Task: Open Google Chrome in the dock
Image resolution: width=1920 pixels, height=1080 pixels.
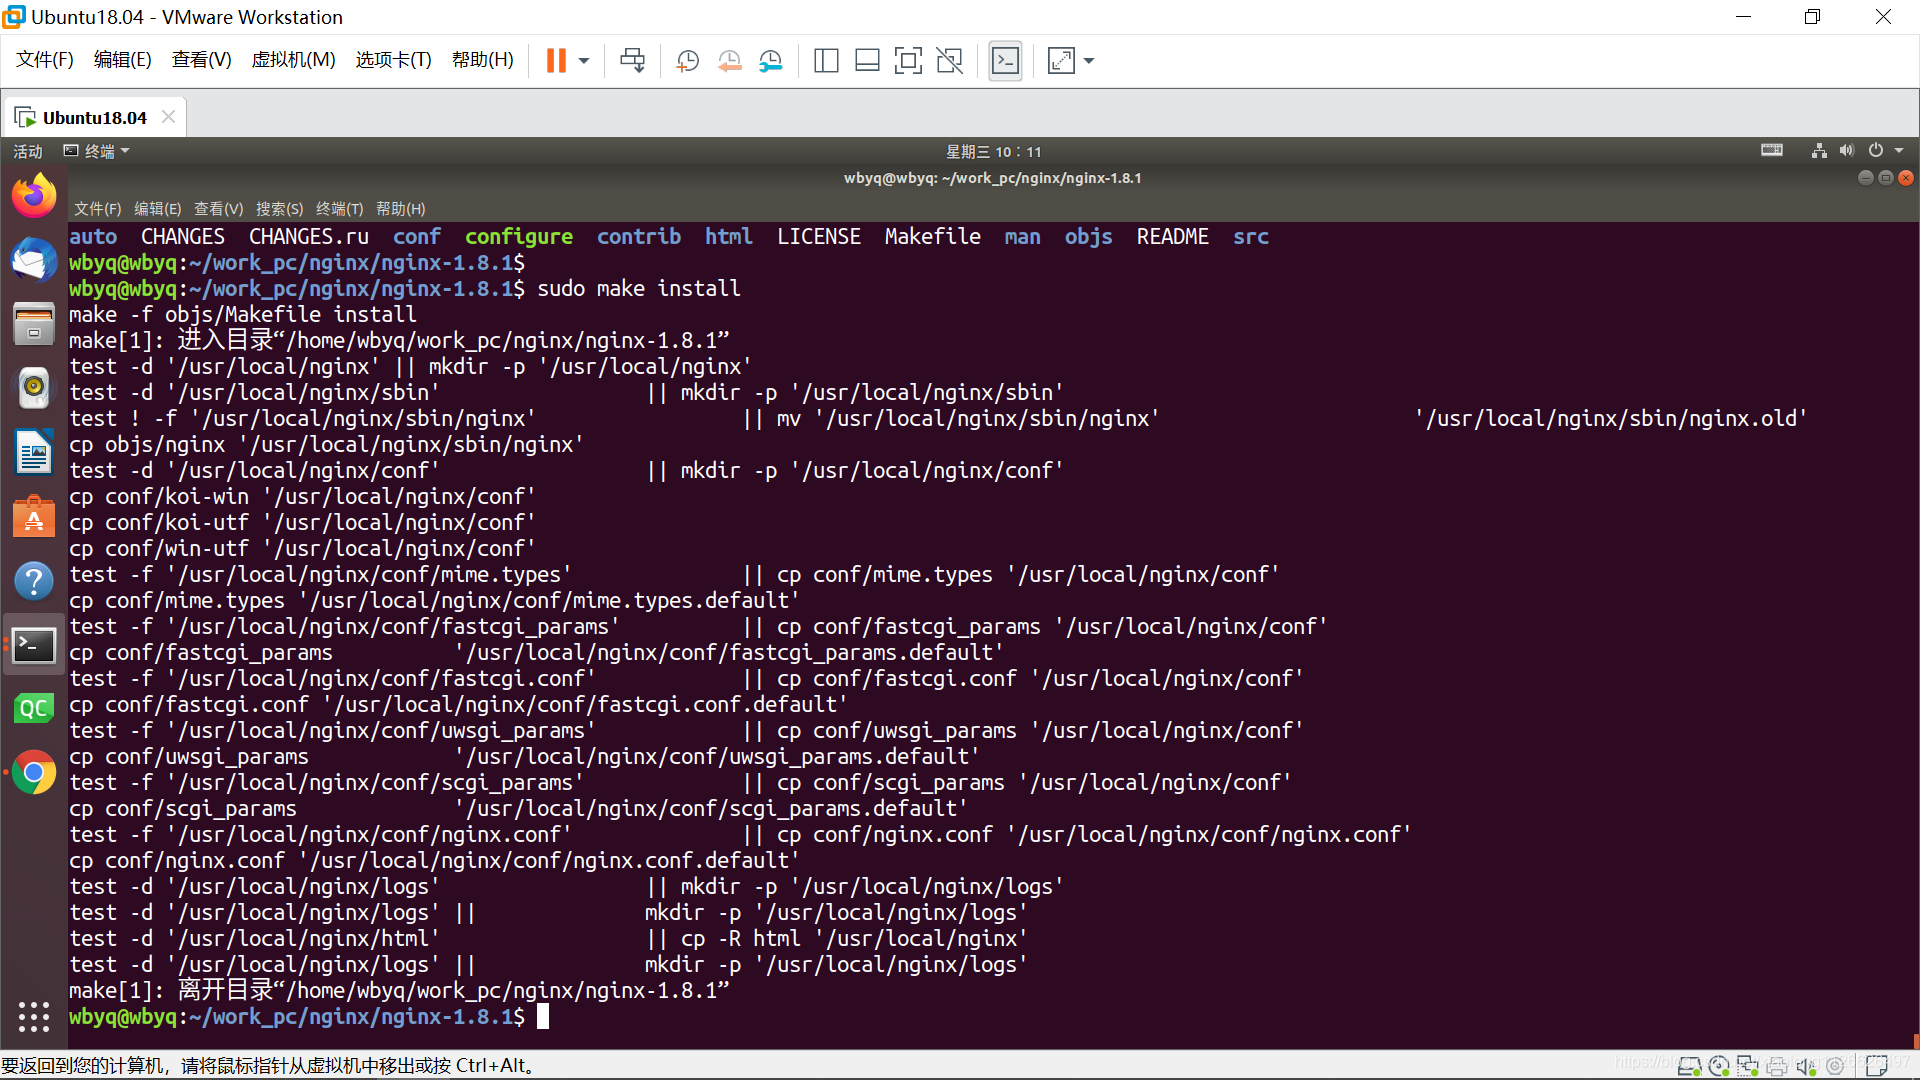Action: [34, 773]
